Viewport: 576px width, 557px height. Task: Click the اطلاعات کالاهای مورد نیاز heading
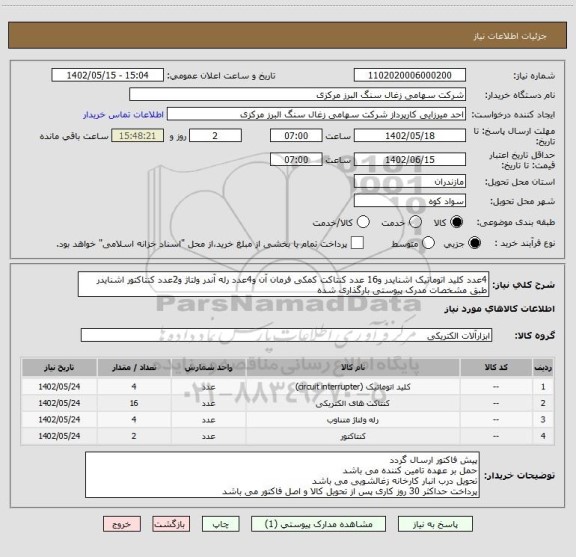pyautogui.click(x=500, y=309)
